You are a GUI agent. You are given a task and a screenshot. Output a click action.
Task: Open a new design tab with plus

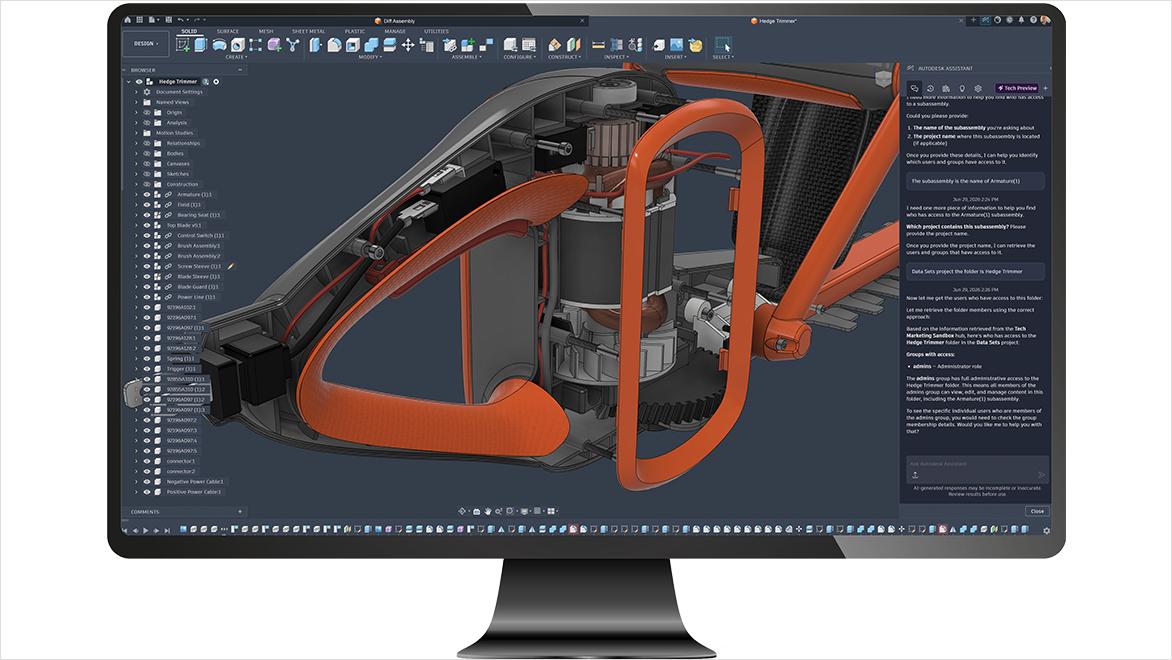point(973,20)
